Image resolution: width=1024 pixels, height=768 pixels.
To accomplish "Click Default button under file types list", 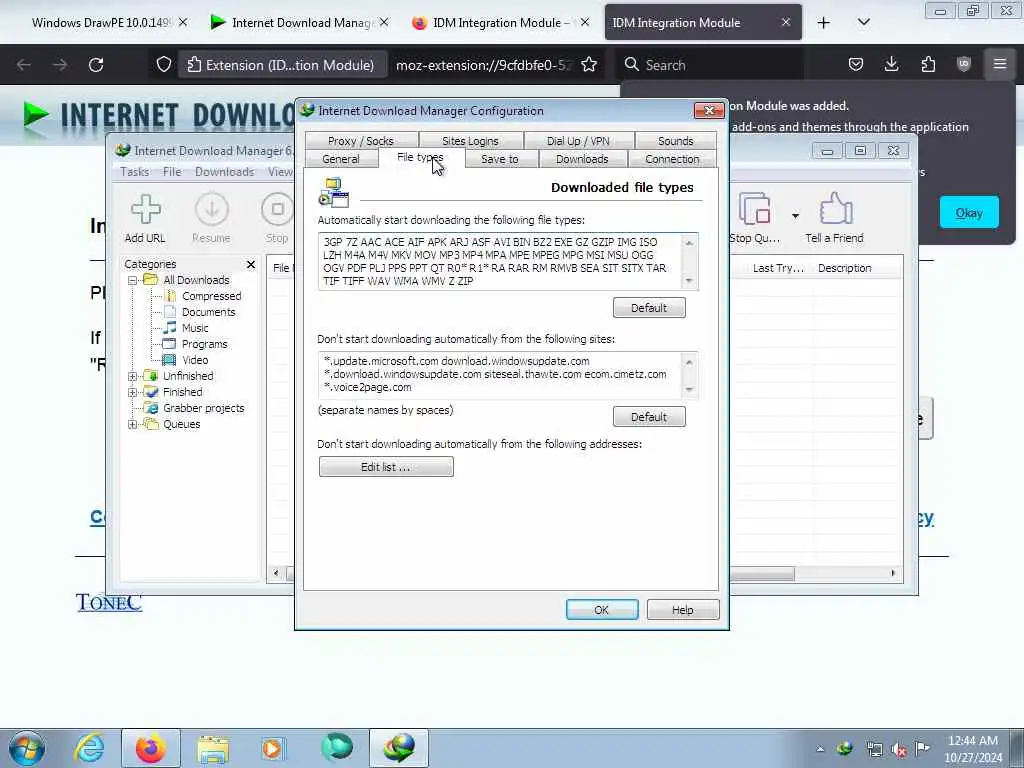I will point(648,308).
